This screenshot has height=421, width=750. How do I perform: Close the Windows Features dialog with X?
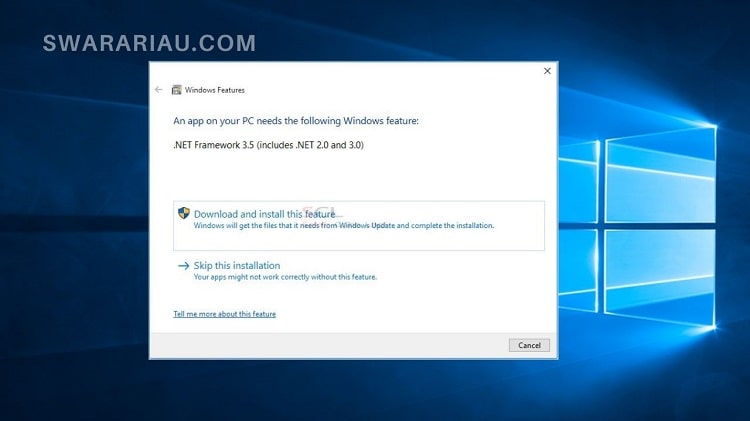(547, 71)
